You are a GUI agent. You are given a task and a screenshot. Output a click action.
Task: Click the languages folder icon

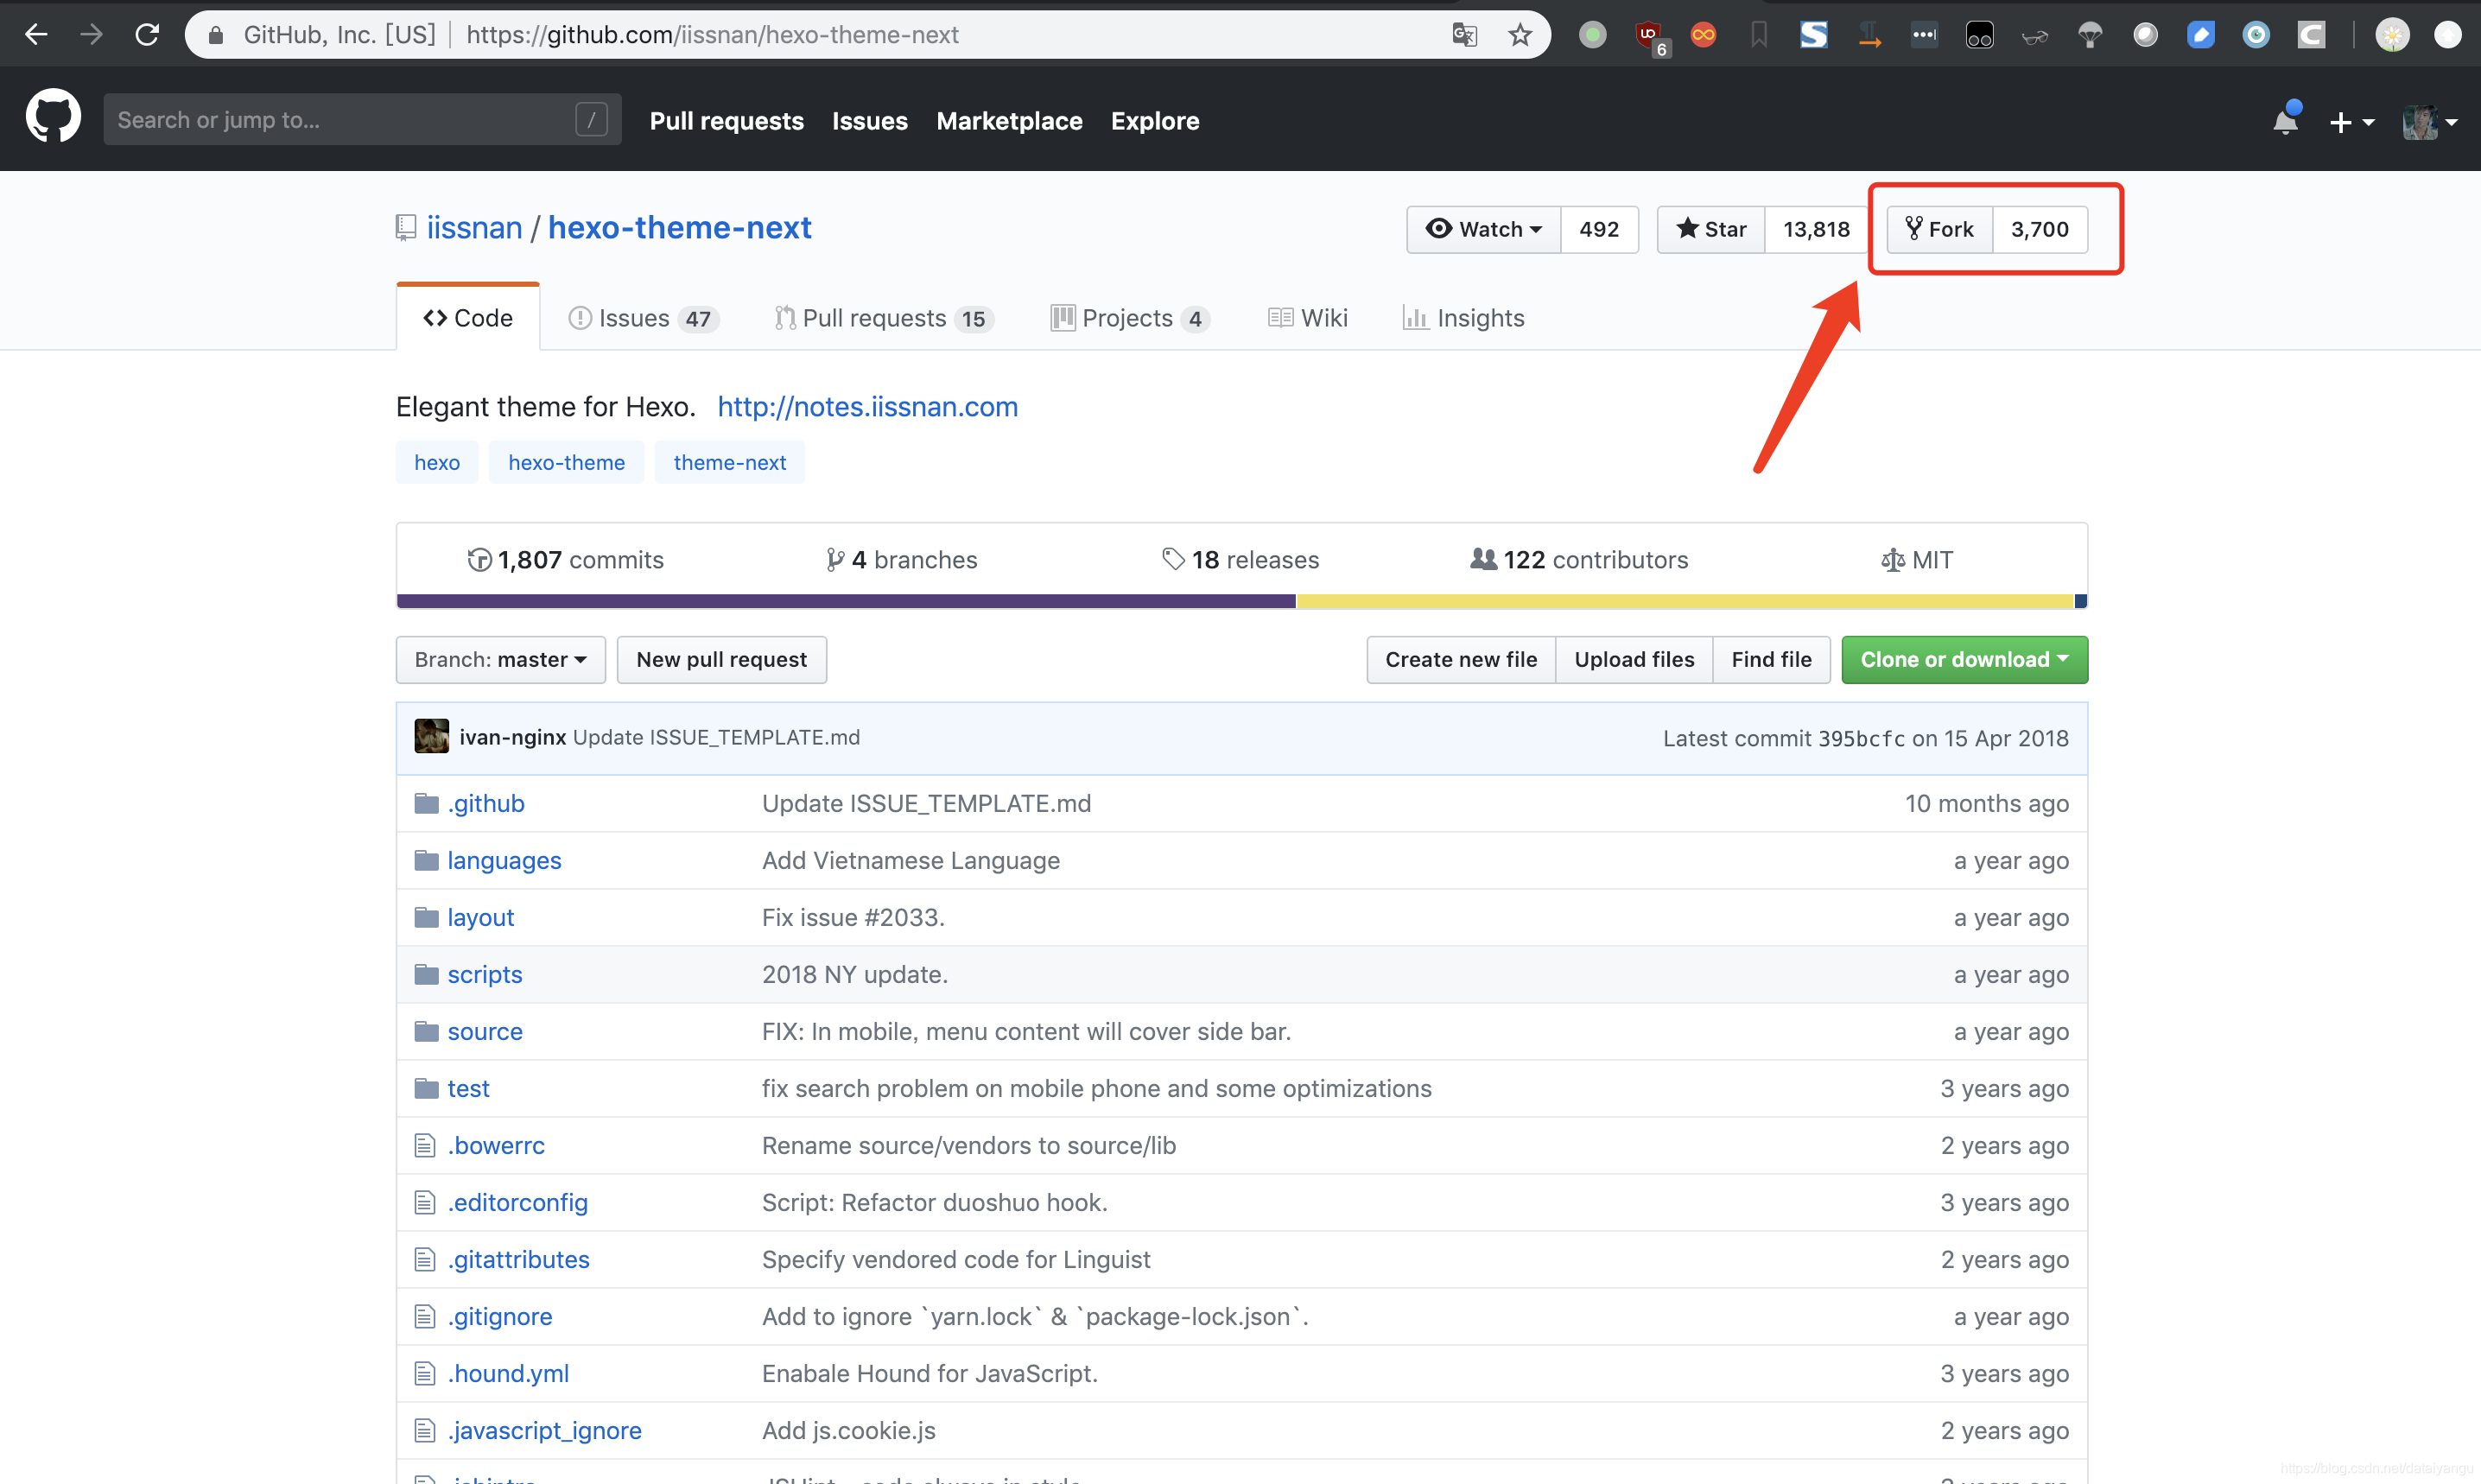click(427, 860)
